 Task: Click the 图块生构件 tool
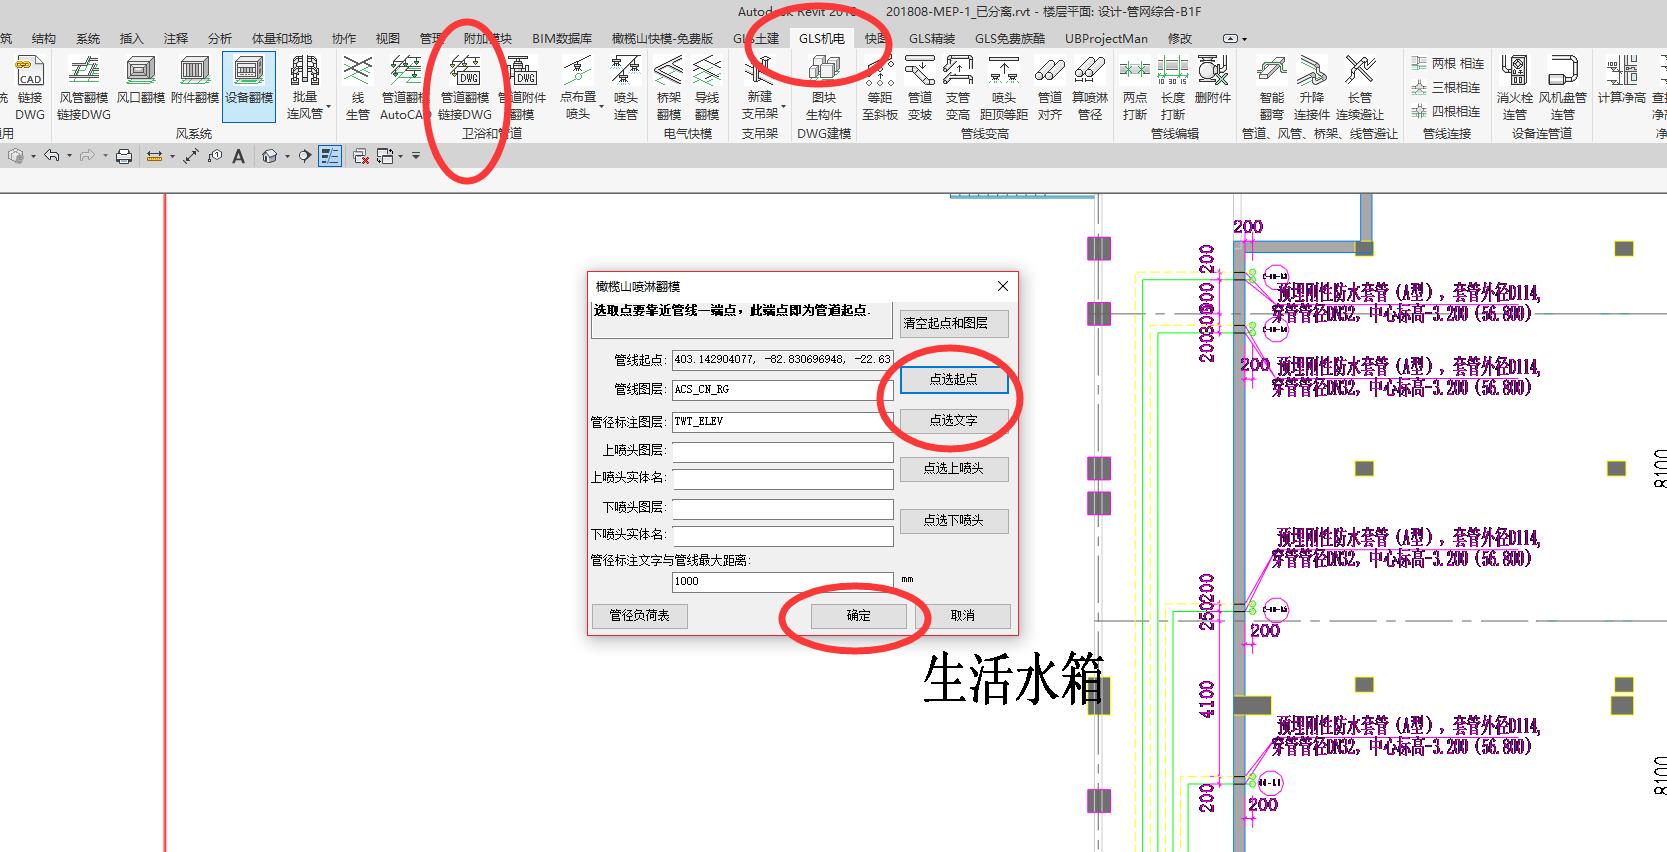(x=824, y=88)
